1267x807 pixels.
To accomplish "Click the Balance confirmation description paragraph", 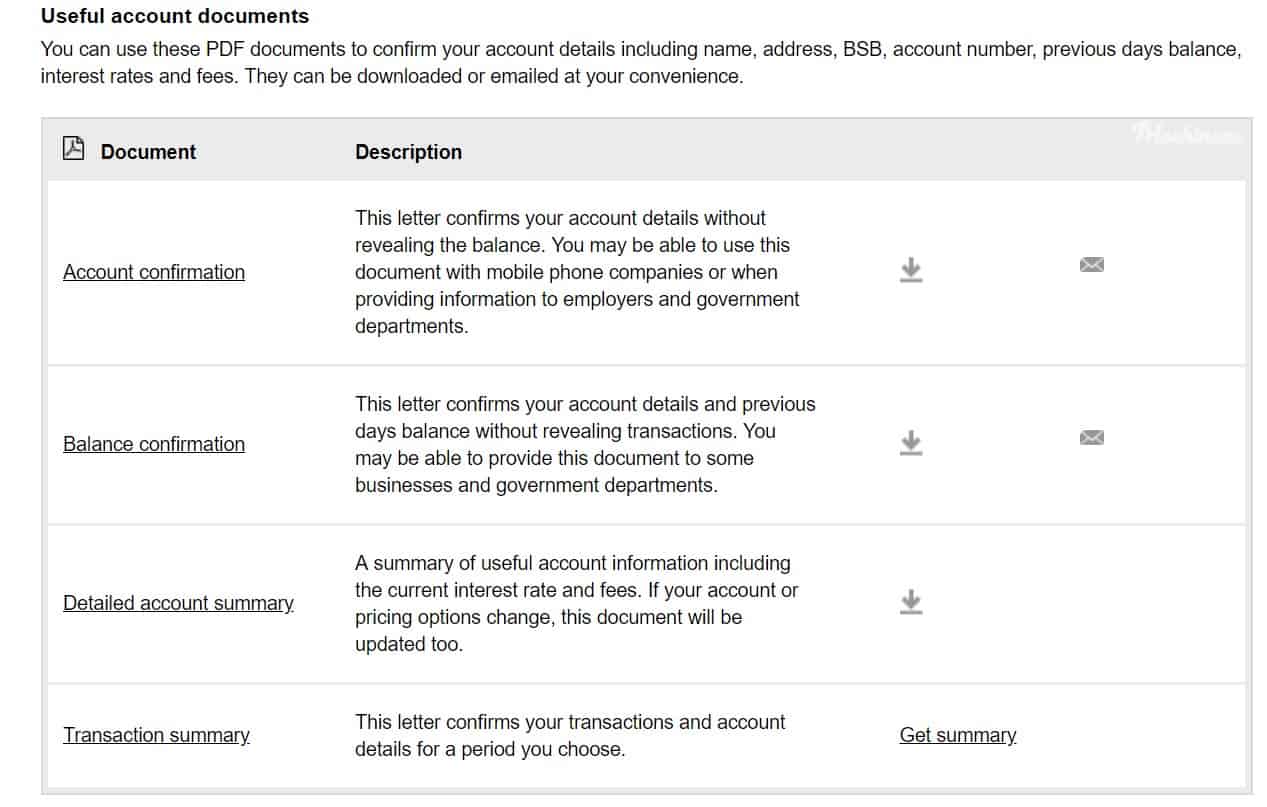I will 584,444.
